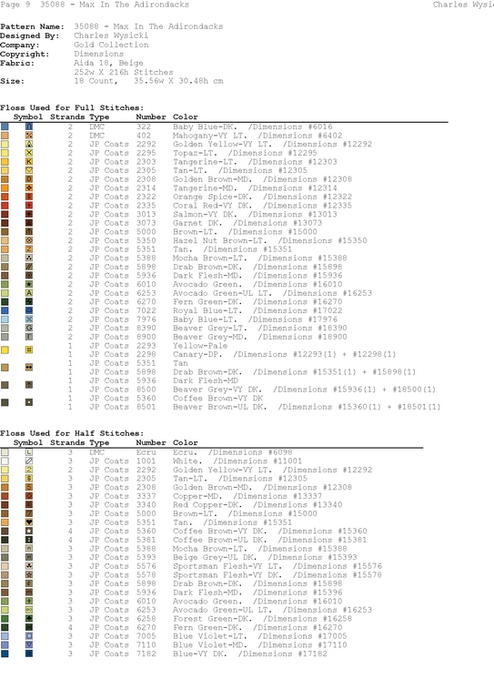Image resolution: width=494 pixels, height=699 pixels.
Task: Click the size text '18 Count, 35.56w X 30.48h cm'
Action: click(148, 81)
